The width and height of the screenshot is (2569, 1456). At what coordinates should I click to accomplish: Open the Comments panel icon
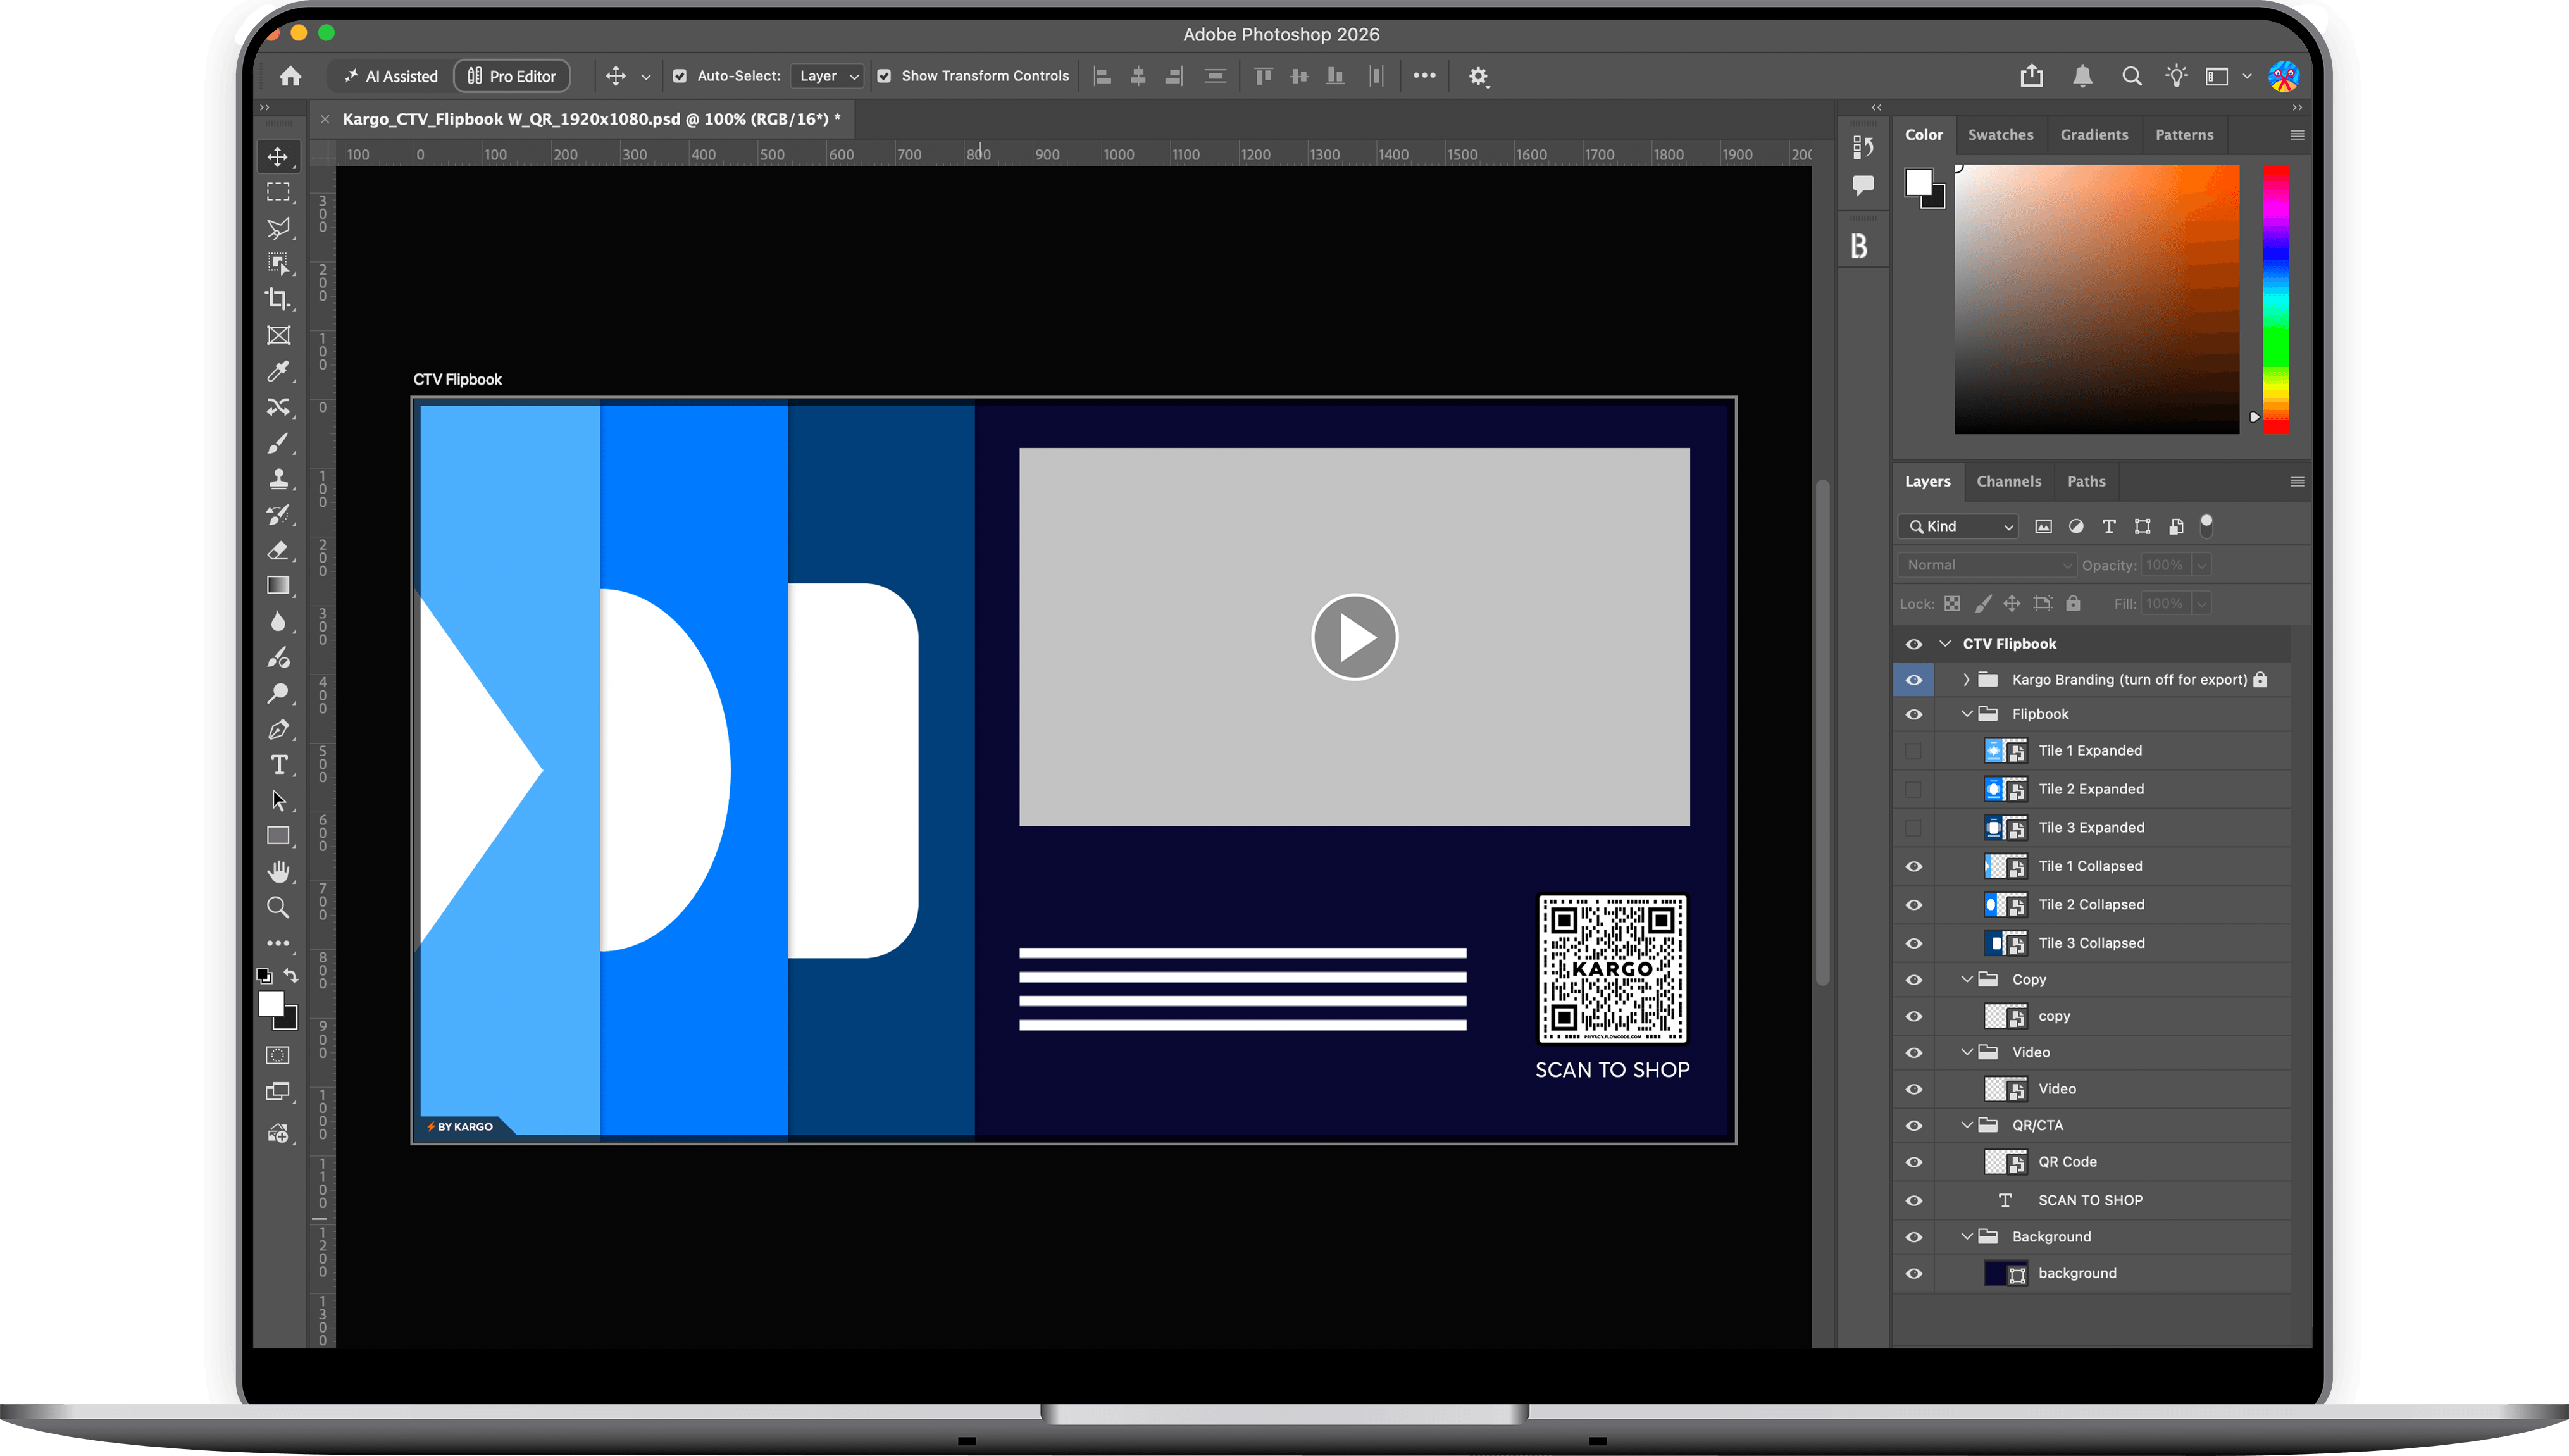pos(1862,185)
